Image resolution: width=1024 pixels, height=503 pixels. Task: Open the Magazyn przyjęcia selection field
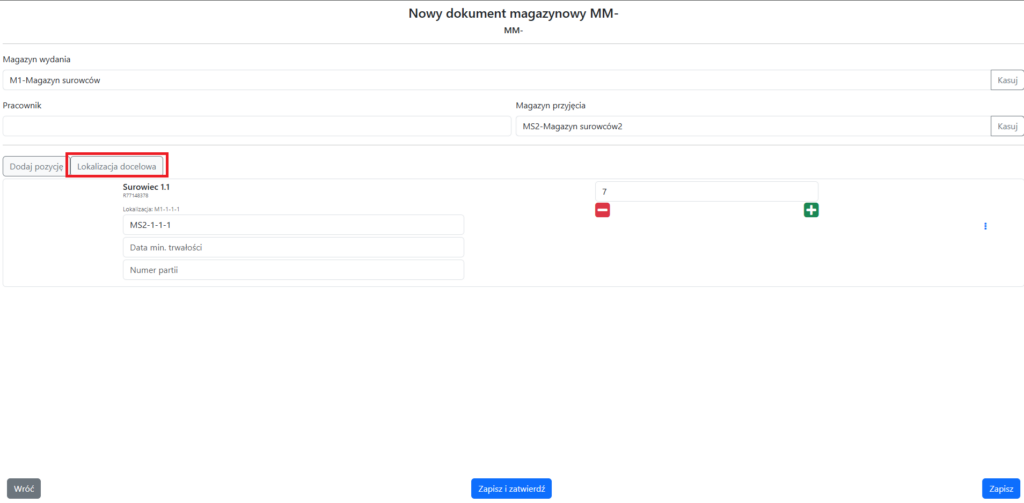point(750,126)
